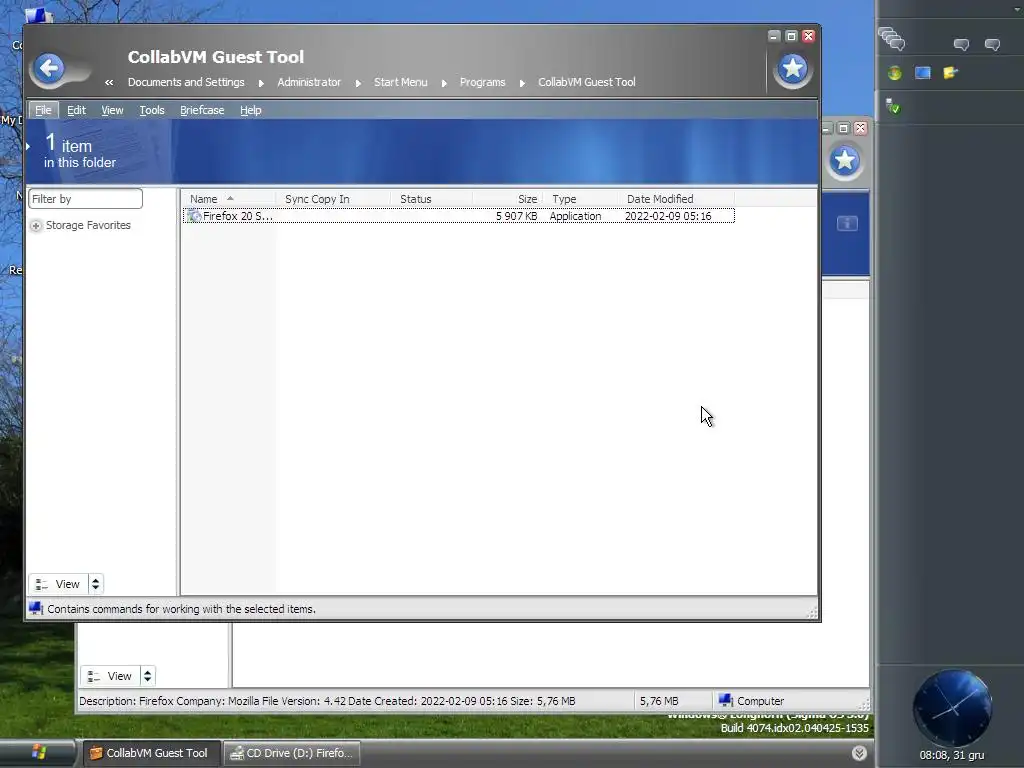Click the Windows flag Start button
The image size is (1024, 768).
(x=39, y=752)
